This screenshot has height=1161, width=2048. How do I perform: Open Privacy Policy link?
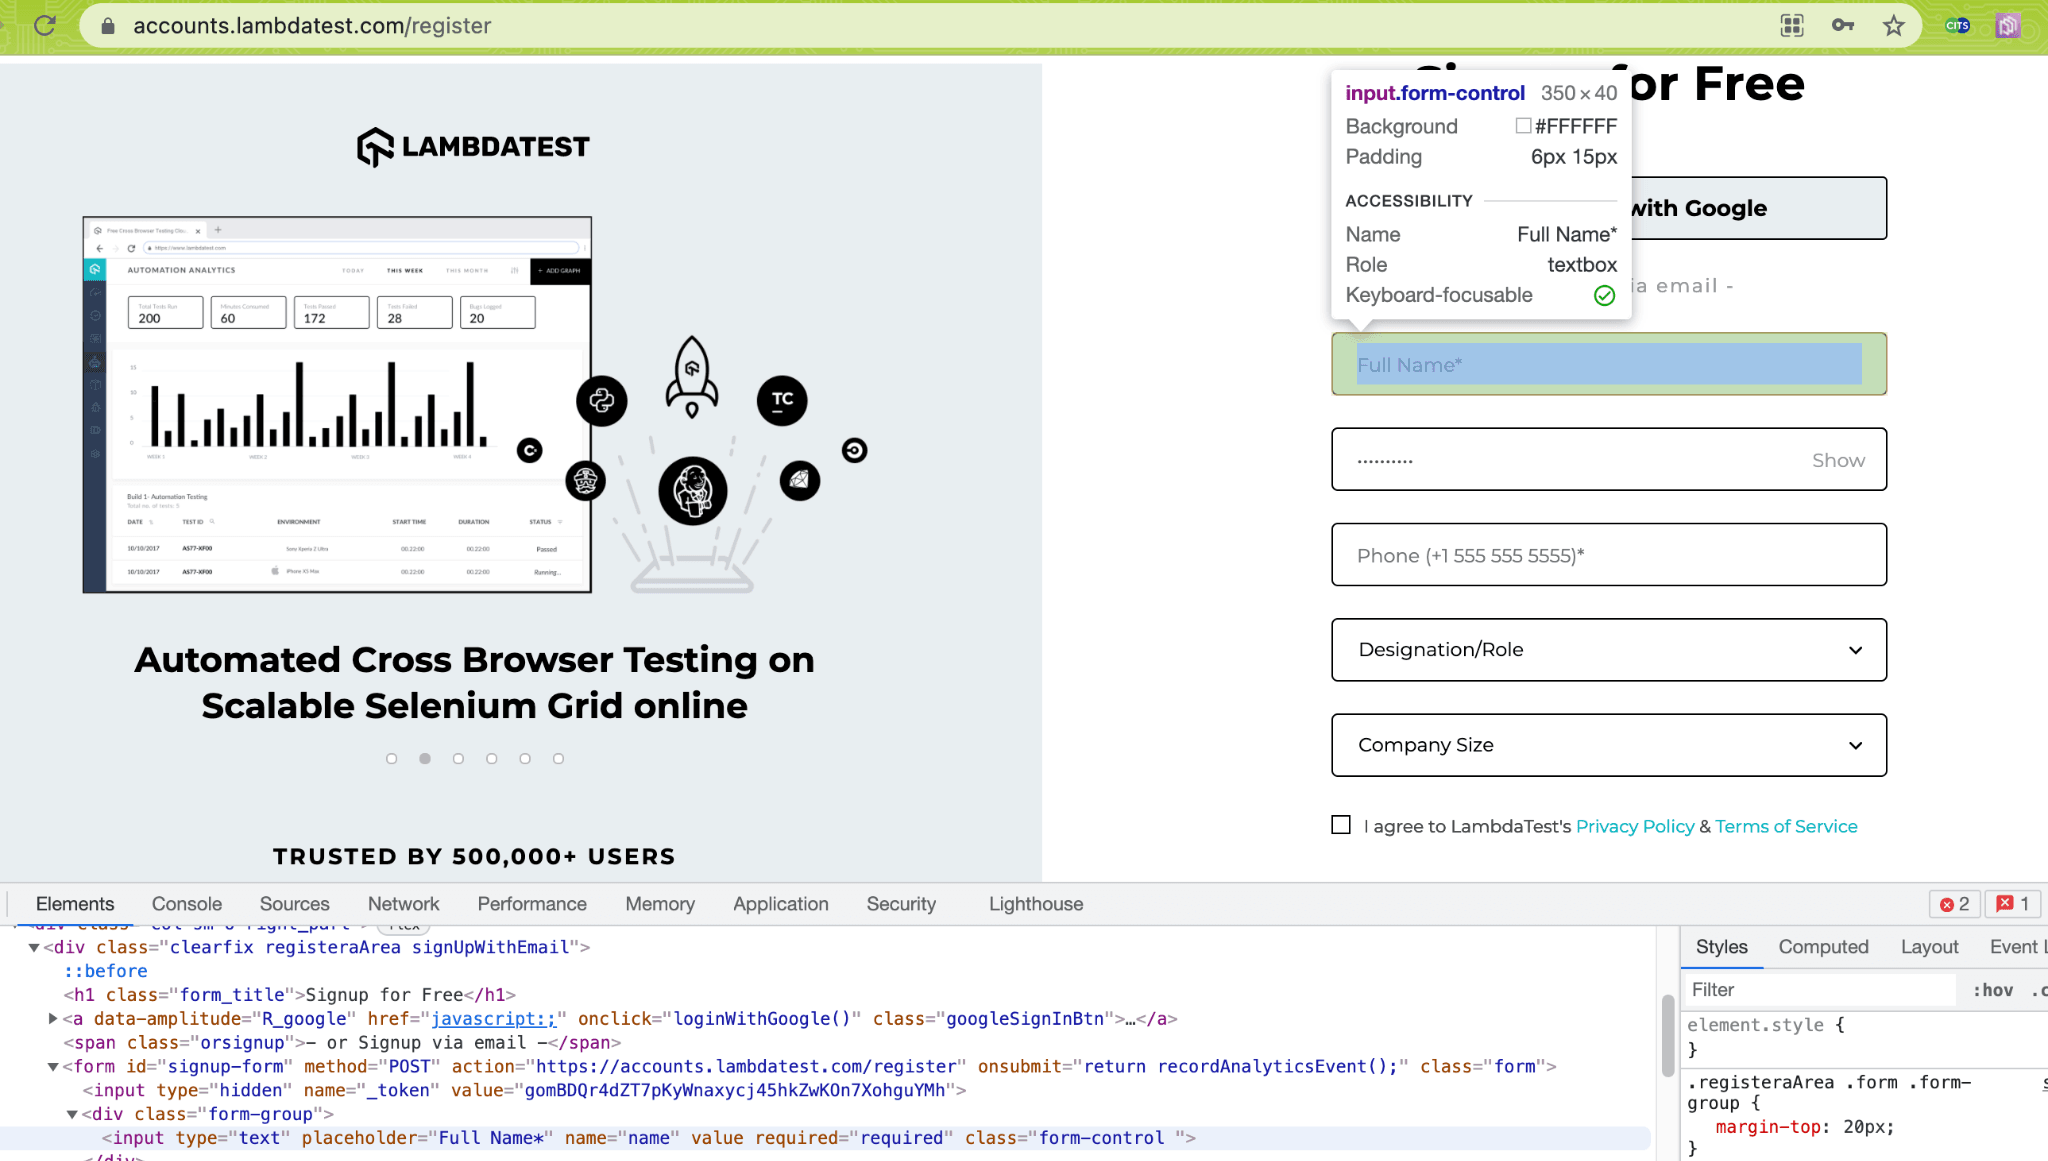tap(1635, 826)
